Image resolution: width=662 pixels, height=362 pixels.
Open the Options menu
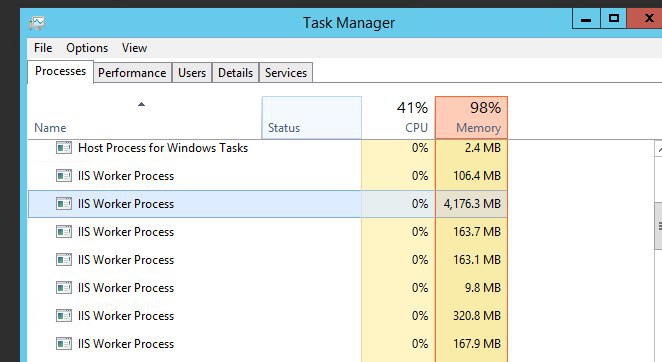point(87,48)
